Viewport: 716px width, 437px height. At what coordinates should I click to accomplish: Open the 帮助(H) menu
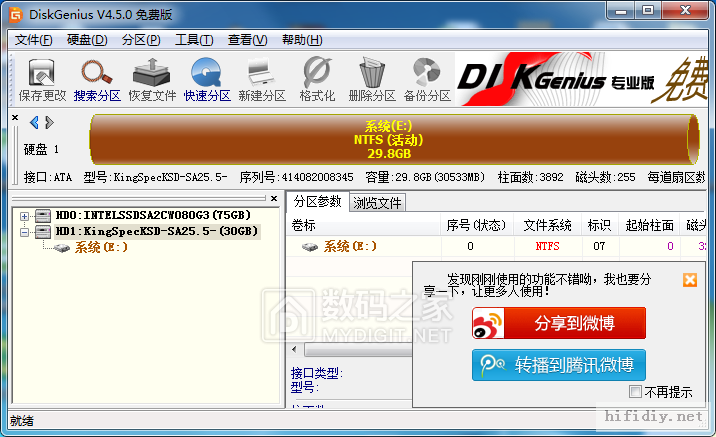click(302, 40)
